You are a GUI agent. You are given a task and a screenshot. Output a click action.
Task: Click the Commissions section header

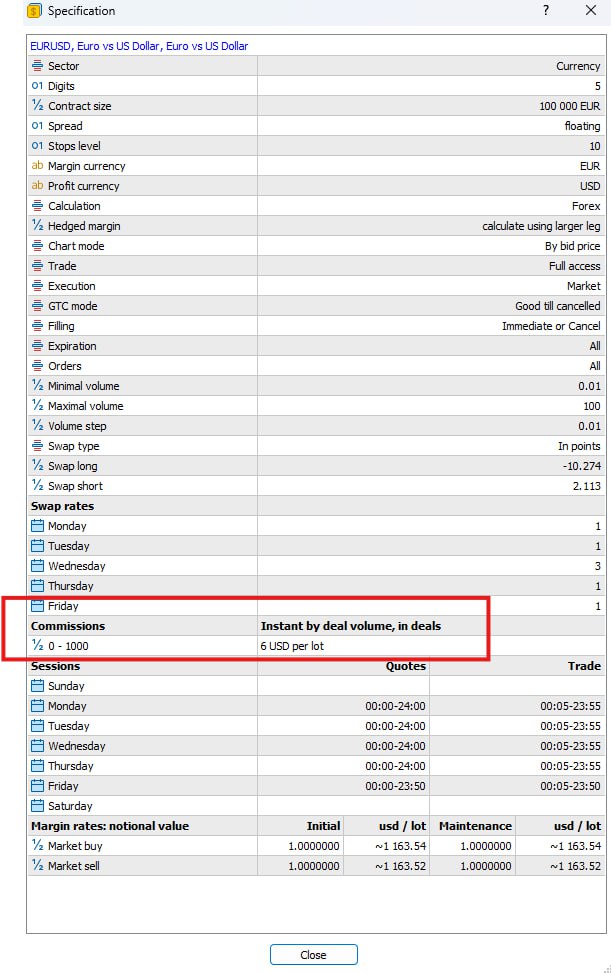(68, 626)
